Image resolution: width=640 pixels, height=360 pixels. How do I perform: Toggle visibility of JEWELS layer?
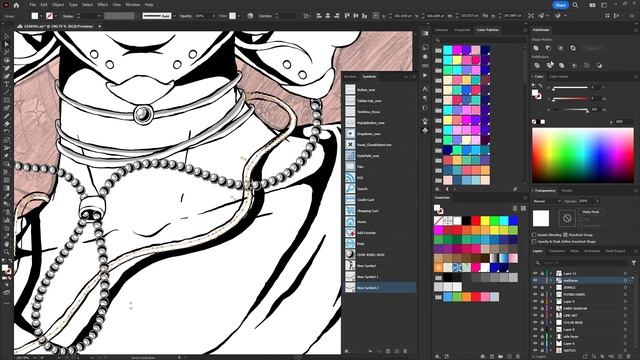[x=535, y=287]
